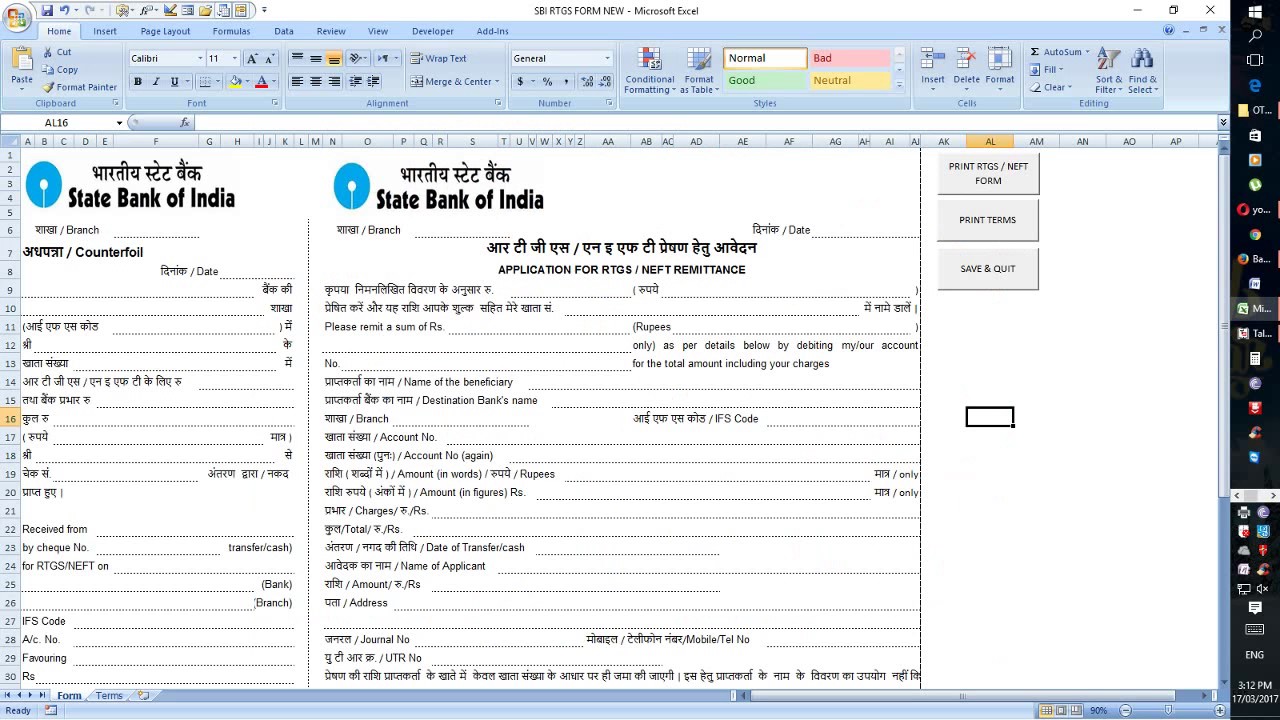The width and height of the screenshot is (1280, 720).
Task: Toggle bold formatting
Action: click(137, 82)
